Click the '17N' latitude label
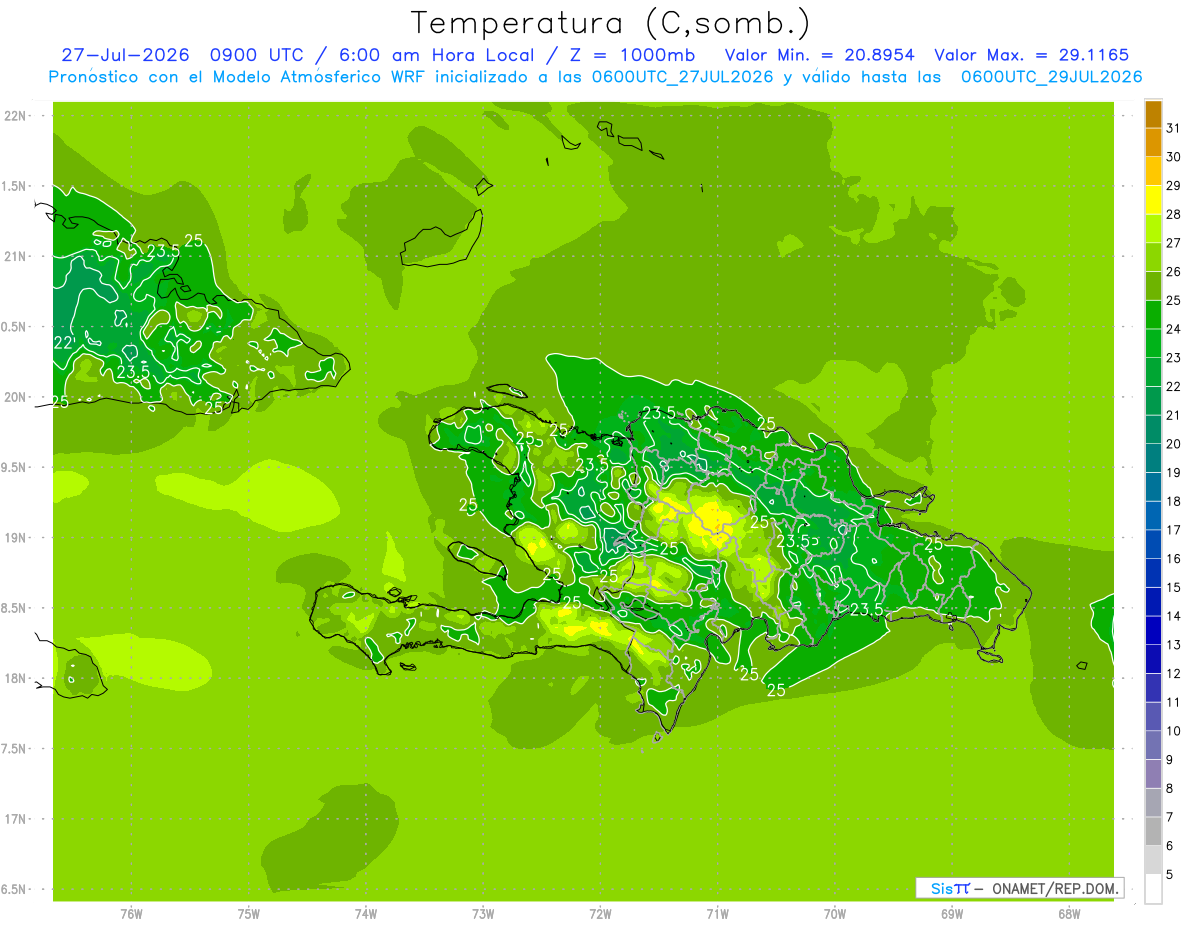 (x=14, y=820)
